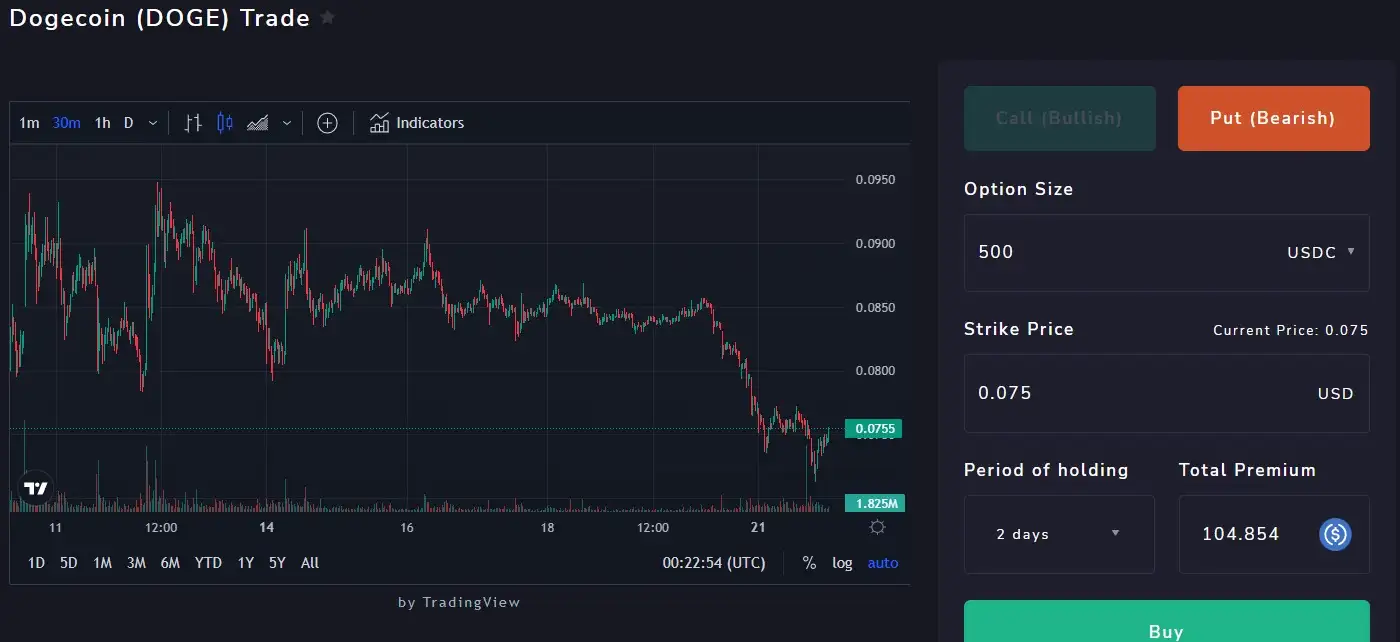Open chart settings gear icon

tap(877, 528)
